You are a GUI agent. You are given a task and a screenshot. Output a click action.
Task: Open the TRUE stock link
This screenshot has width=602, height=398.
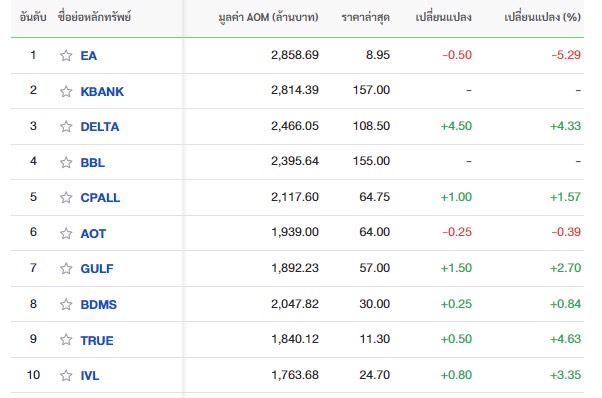(x=97, y=340)
